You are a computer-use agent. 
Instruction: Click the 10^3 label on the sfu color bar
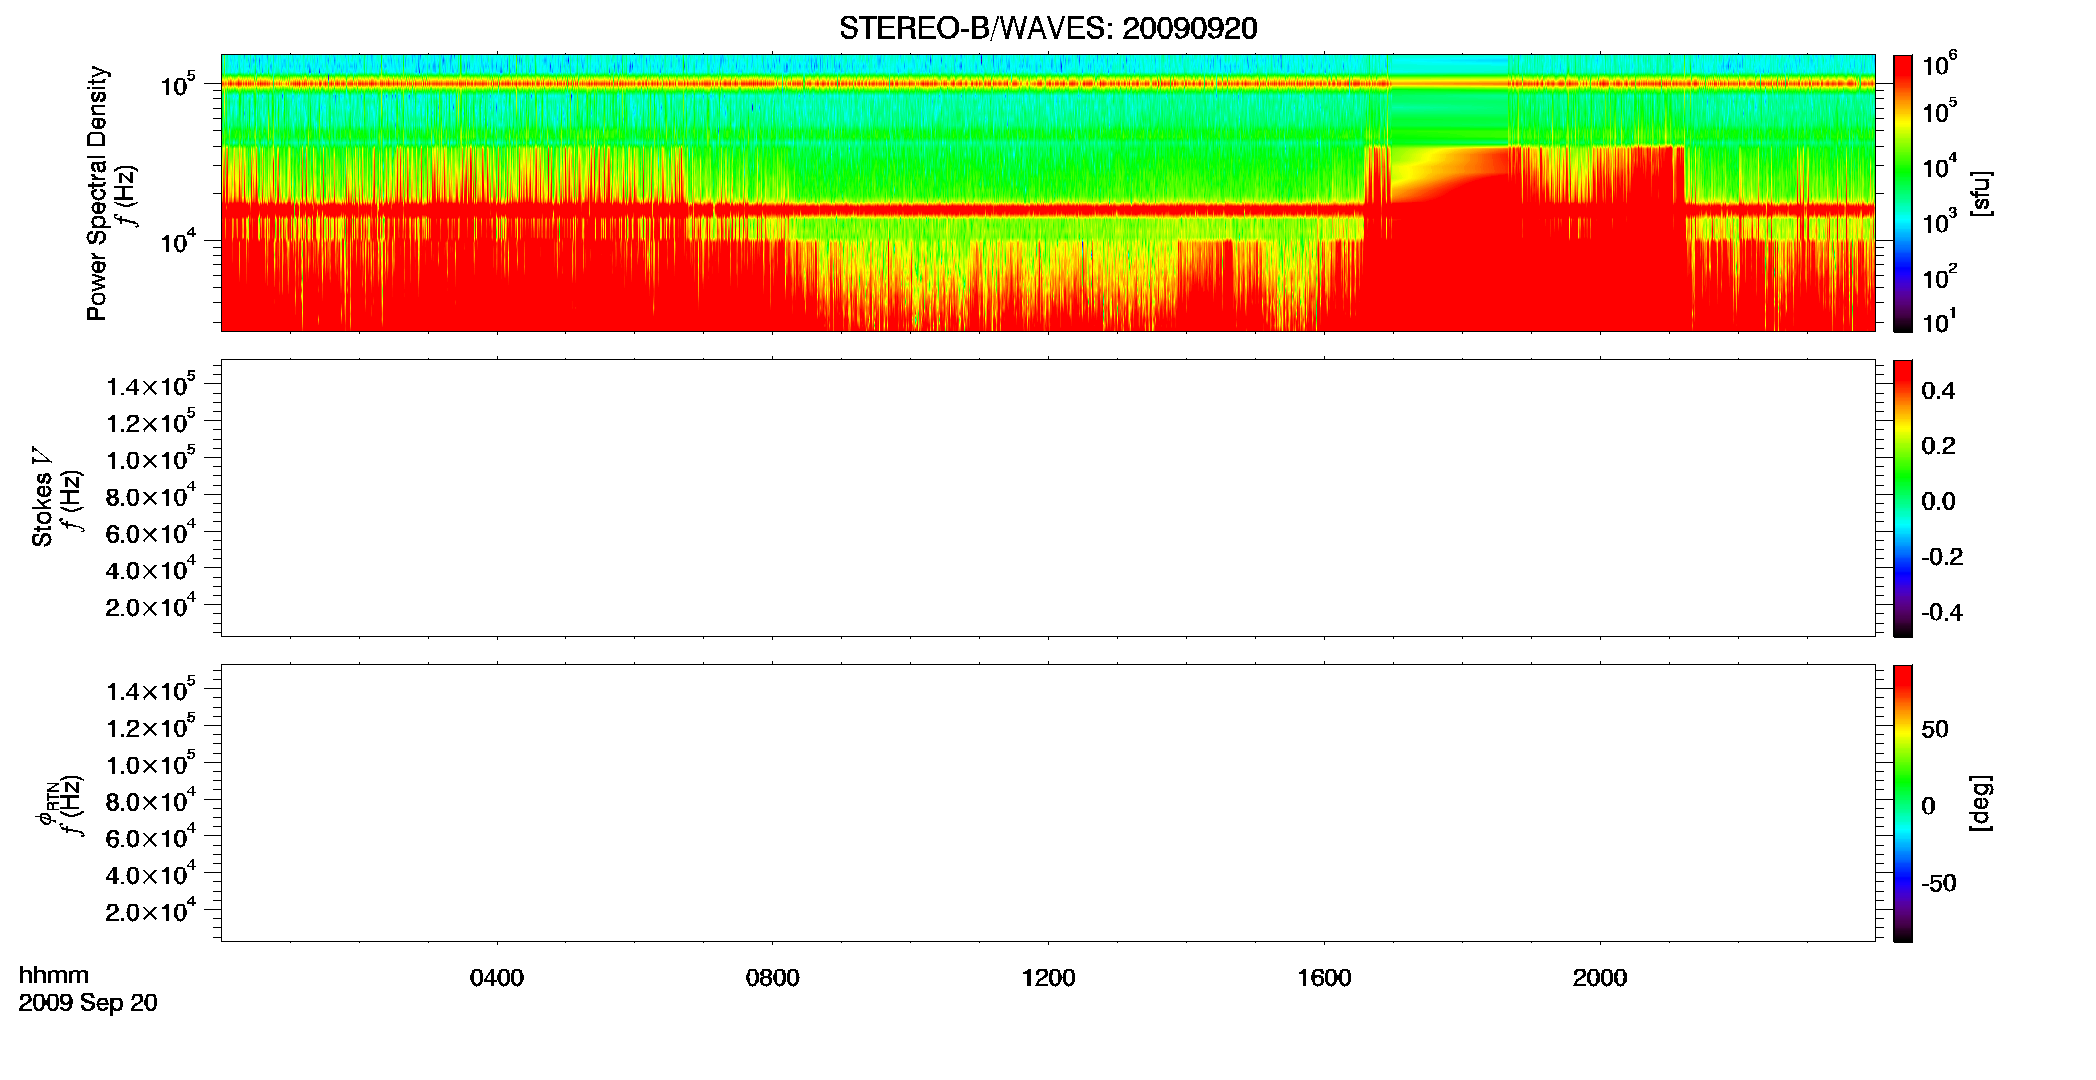coord(1939,221)
